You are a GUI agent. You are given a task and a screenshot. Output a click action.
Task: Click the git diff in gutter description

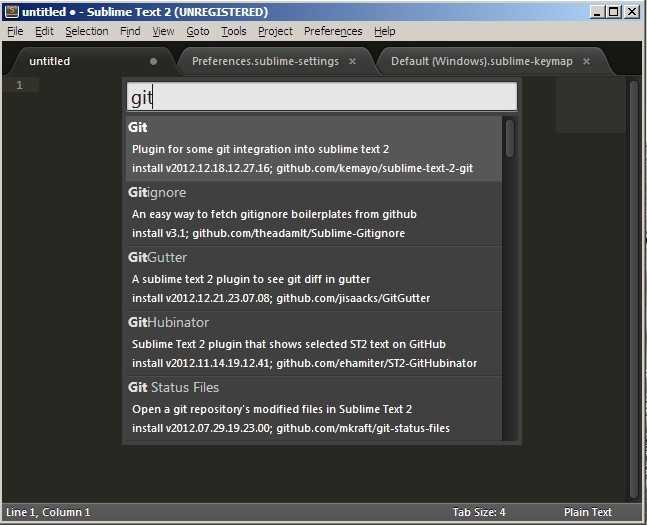pyautogui.click(x=251, y=279)
